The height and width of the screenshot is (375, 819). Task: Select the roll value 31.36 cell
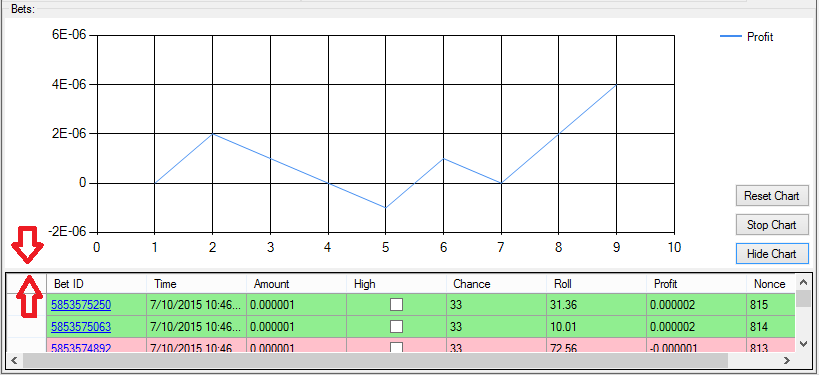(596, 304)
